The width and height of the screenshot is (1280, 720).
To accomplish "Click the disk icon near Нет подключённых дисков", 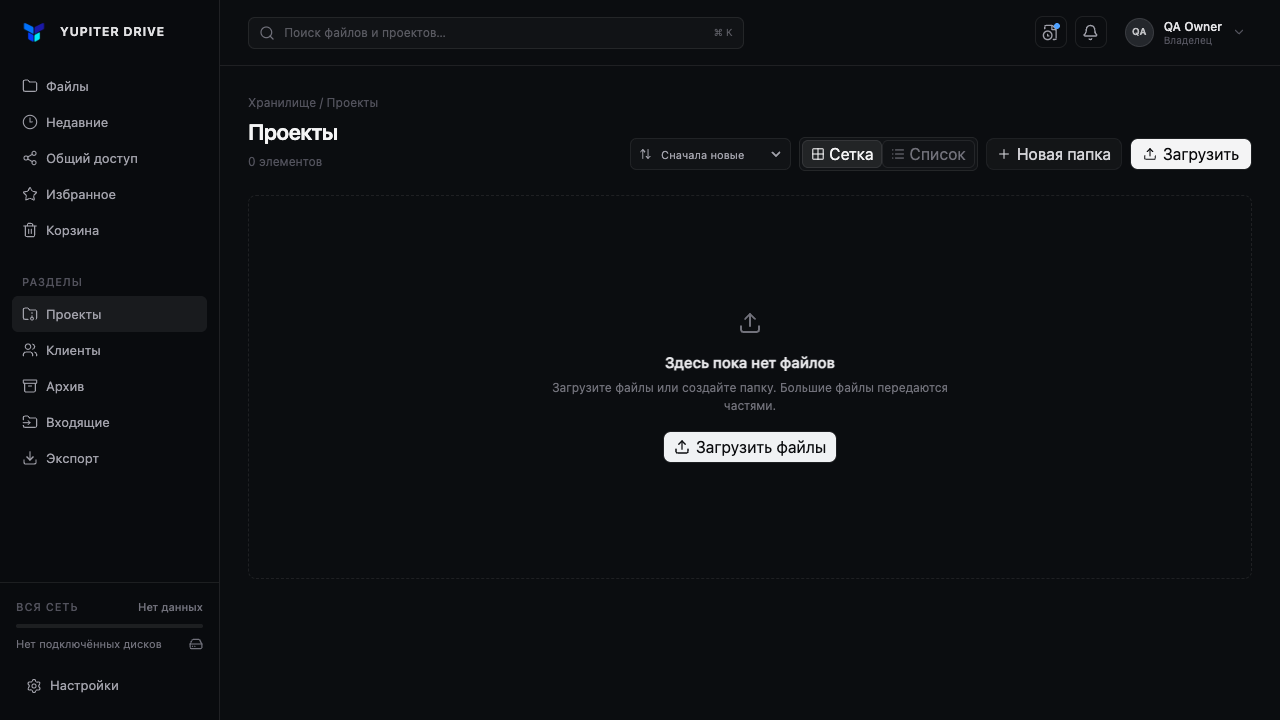I will click(196, 644).
